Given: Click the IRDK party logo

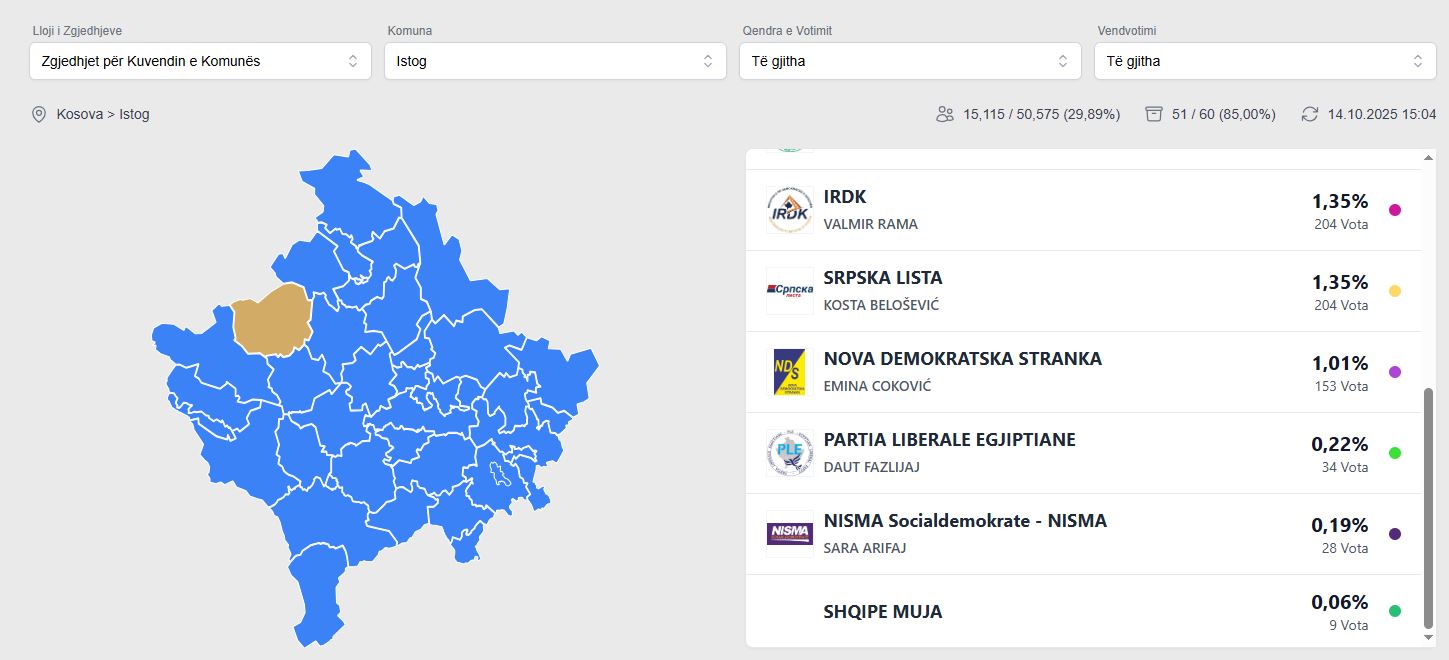Looking at the screenshot, I should point(790,210).
